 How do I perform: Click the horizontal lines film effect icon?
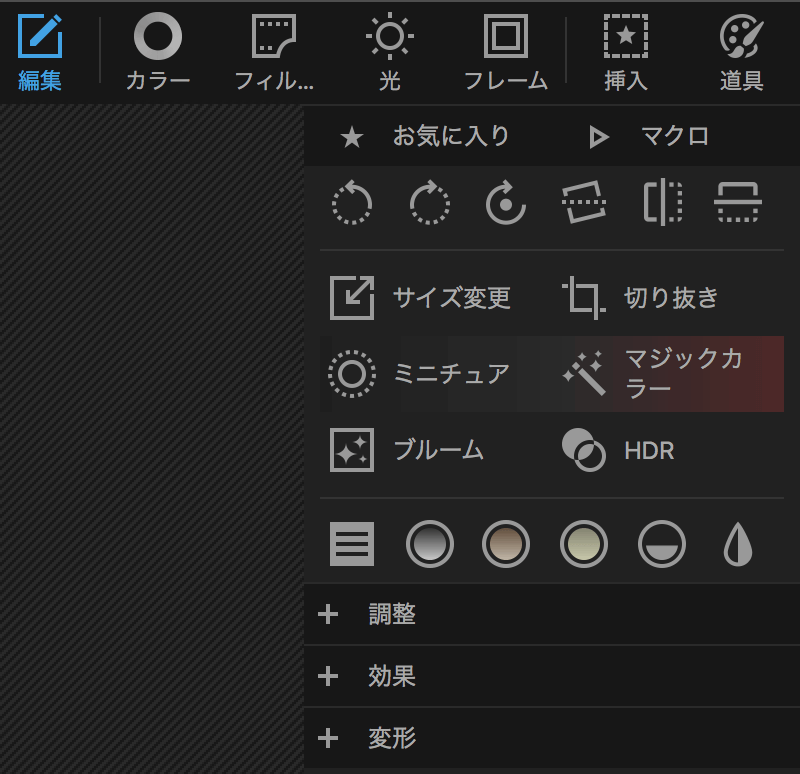(352, 545)
